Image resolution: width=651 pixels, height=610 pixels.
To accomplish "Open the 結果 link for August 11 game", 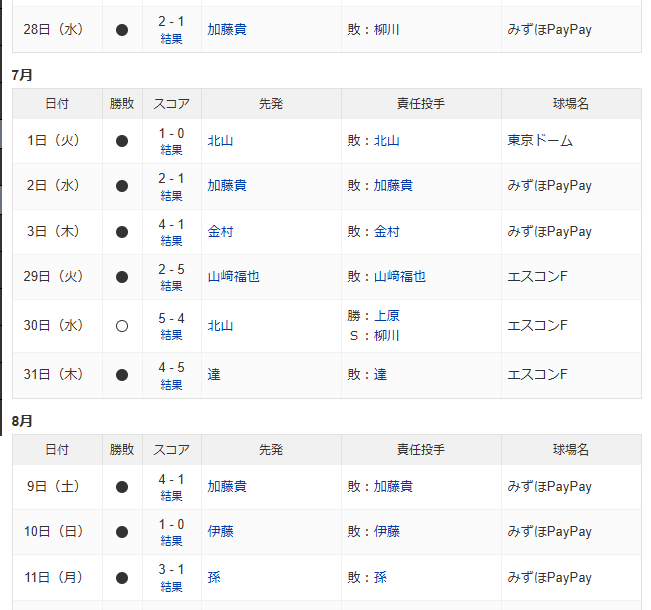I will (x=172, y=587).
